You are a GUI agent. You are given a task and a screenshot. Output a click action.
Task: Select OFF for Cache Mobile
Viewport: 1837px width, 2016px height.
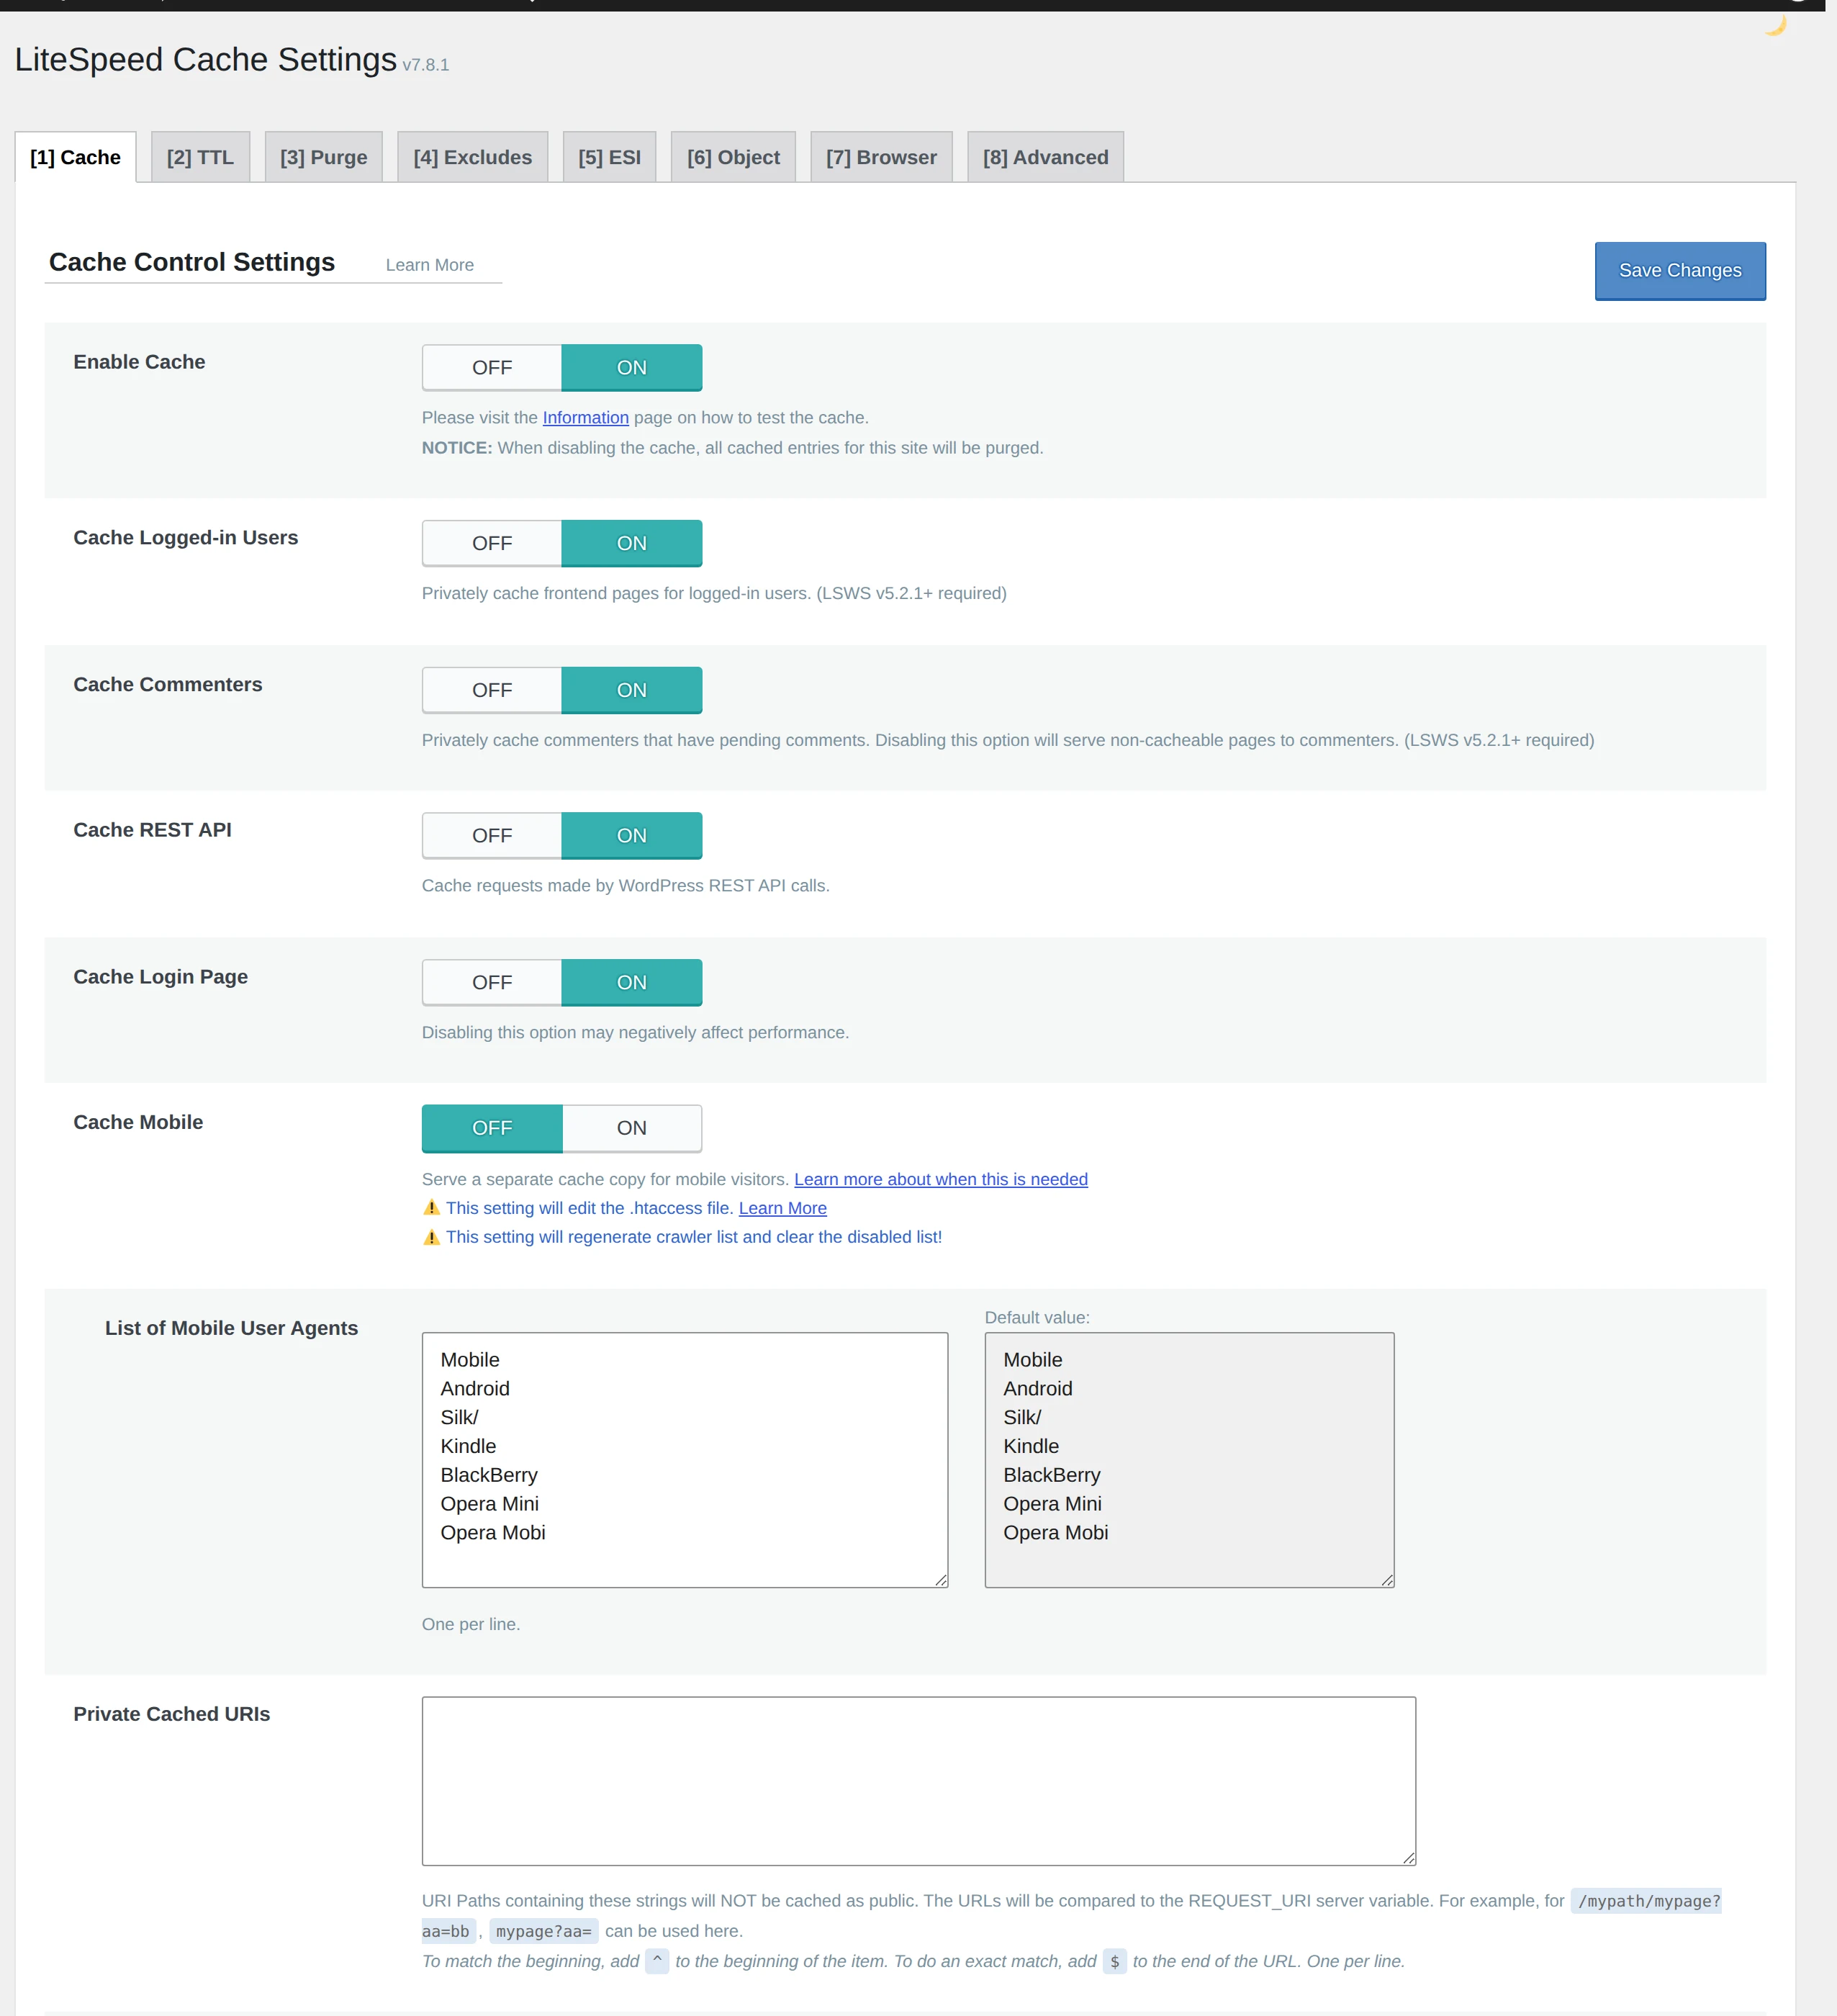[x=492, y=1128]
